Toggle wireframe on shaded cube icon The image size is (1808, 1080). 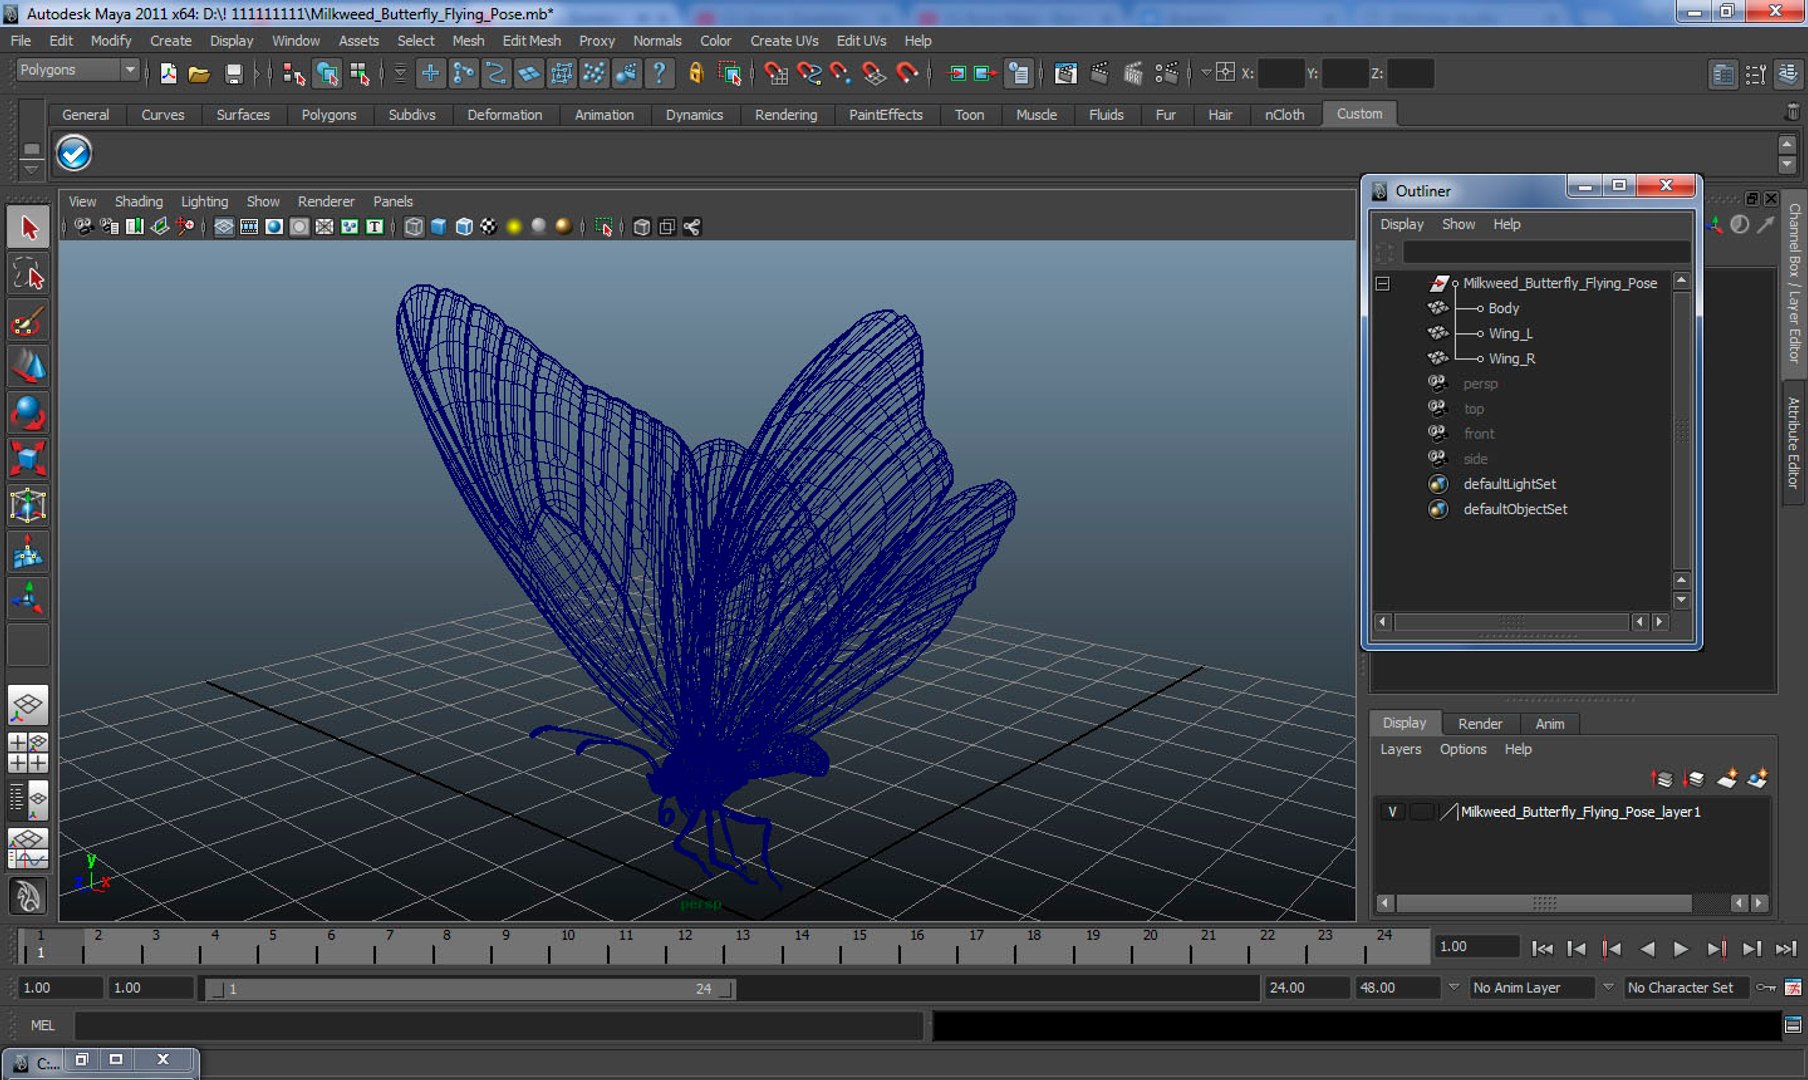point(464,227)
